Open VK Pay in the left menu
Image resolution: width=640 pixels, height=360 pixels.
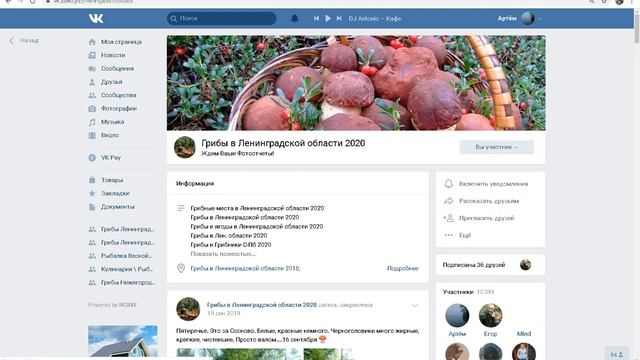coord(111,158)
